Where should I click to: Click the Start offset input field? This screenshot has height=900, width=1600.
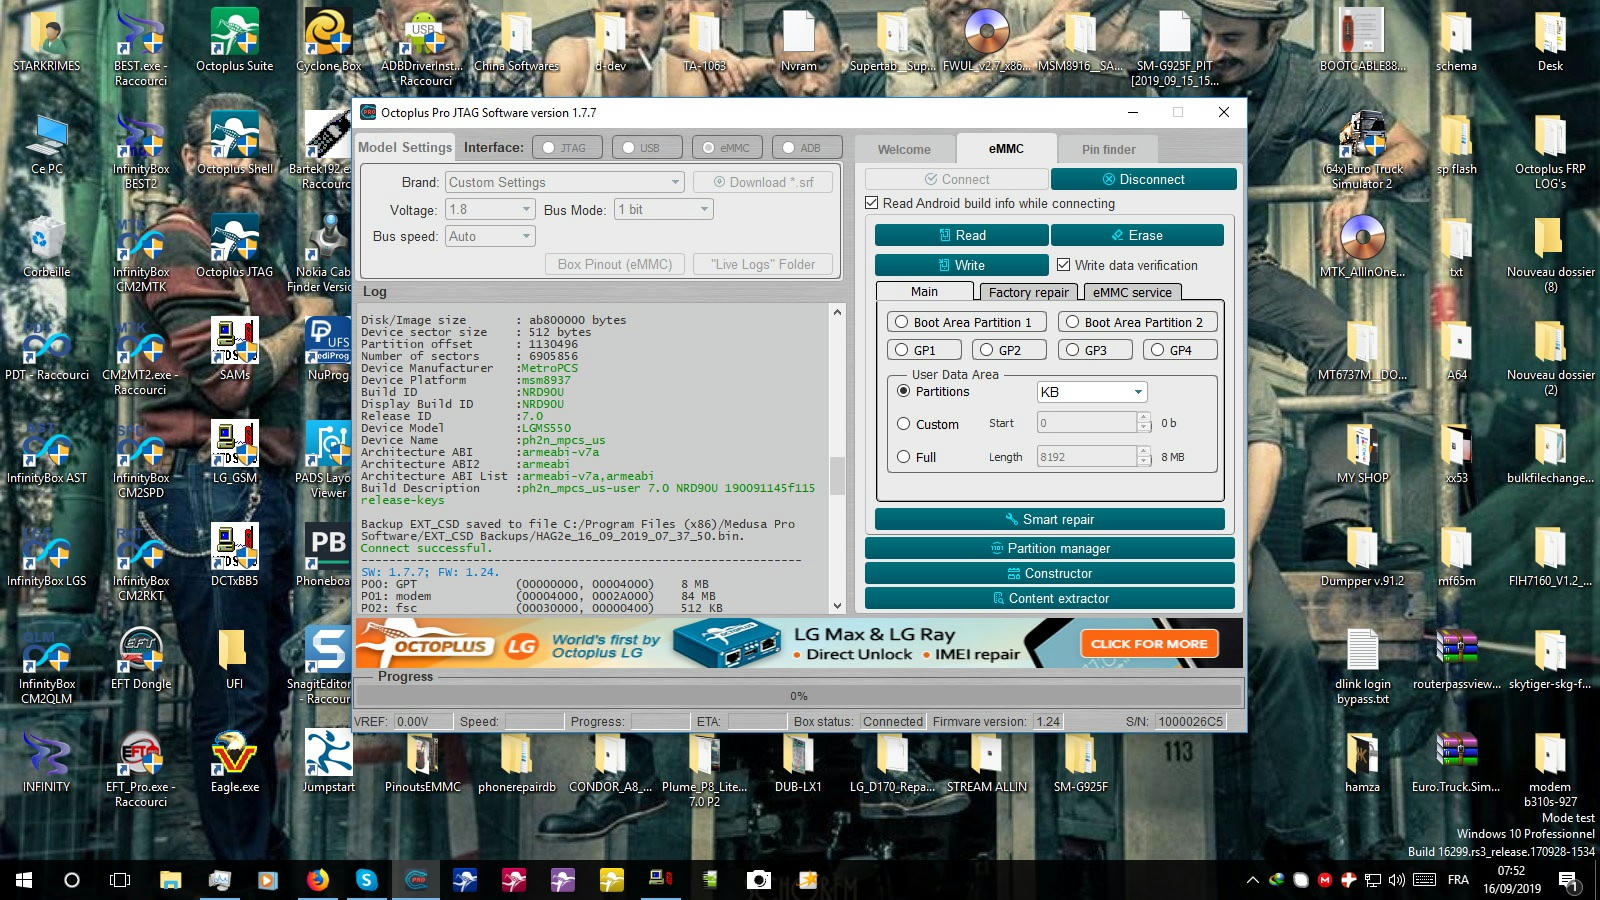coord(1087,423)
